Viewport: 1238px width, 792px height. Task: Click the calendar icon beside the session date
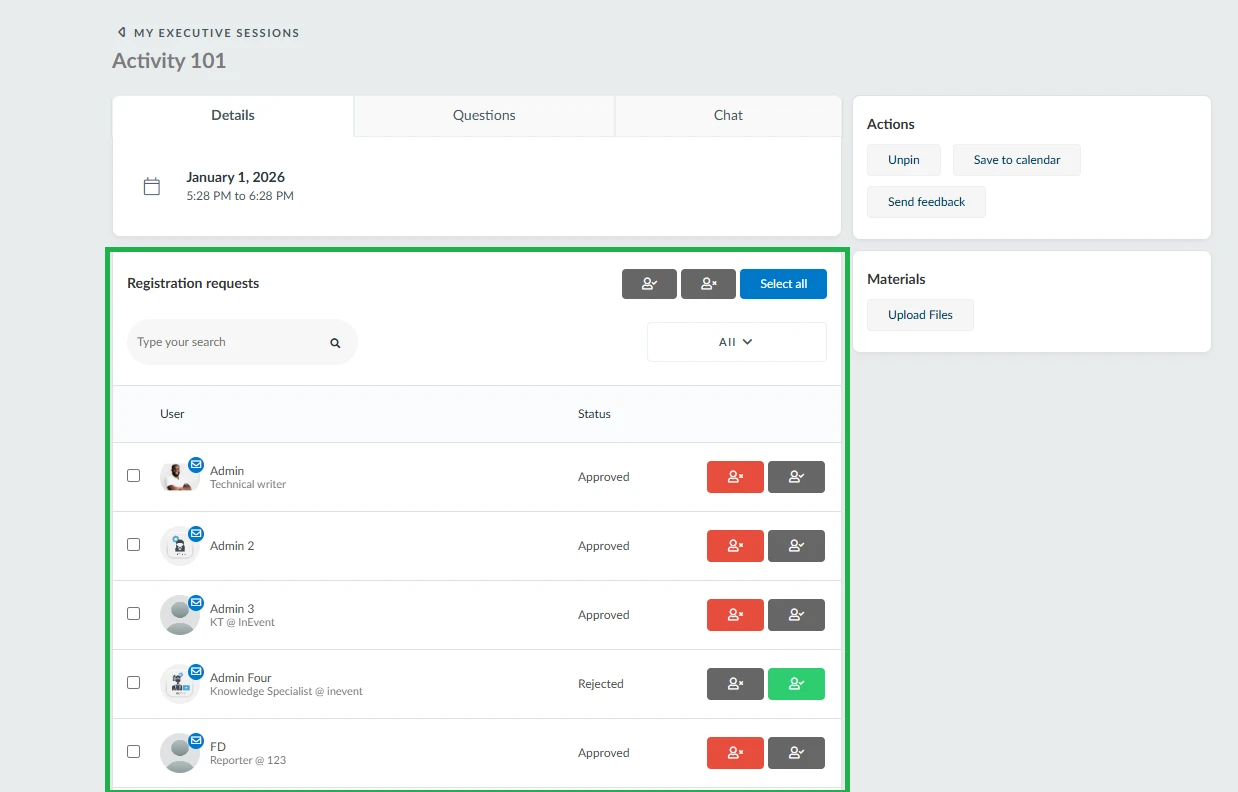(152, 186)
